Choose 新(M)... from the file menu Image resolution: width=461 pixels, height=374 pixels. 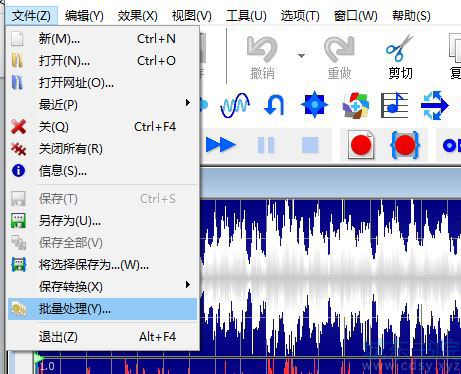pos(103,39)
